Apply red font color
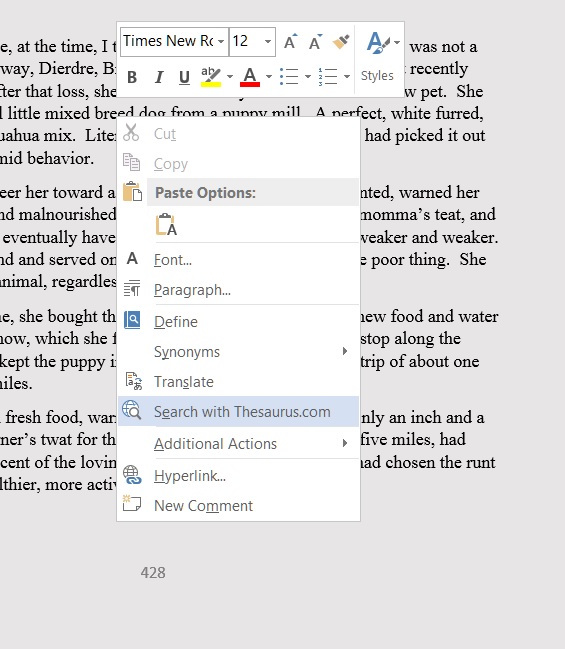 (x=250, y=77)
